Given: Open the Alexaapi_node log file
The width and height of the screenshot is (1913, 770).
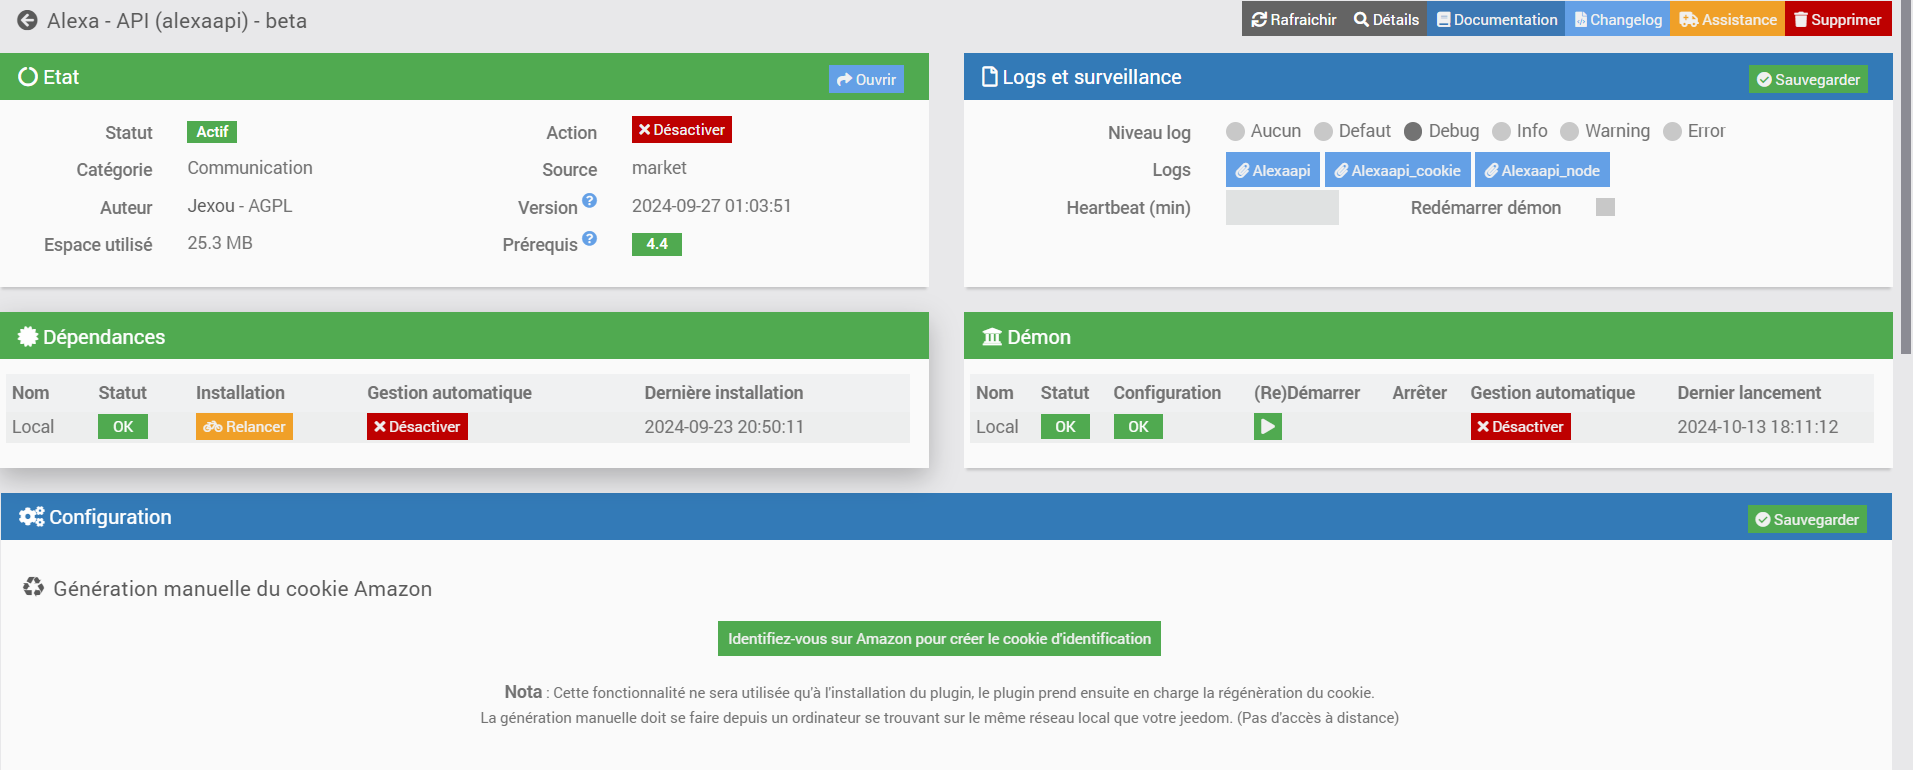Looking at the screenshot, I should [x=1542, y=170].
